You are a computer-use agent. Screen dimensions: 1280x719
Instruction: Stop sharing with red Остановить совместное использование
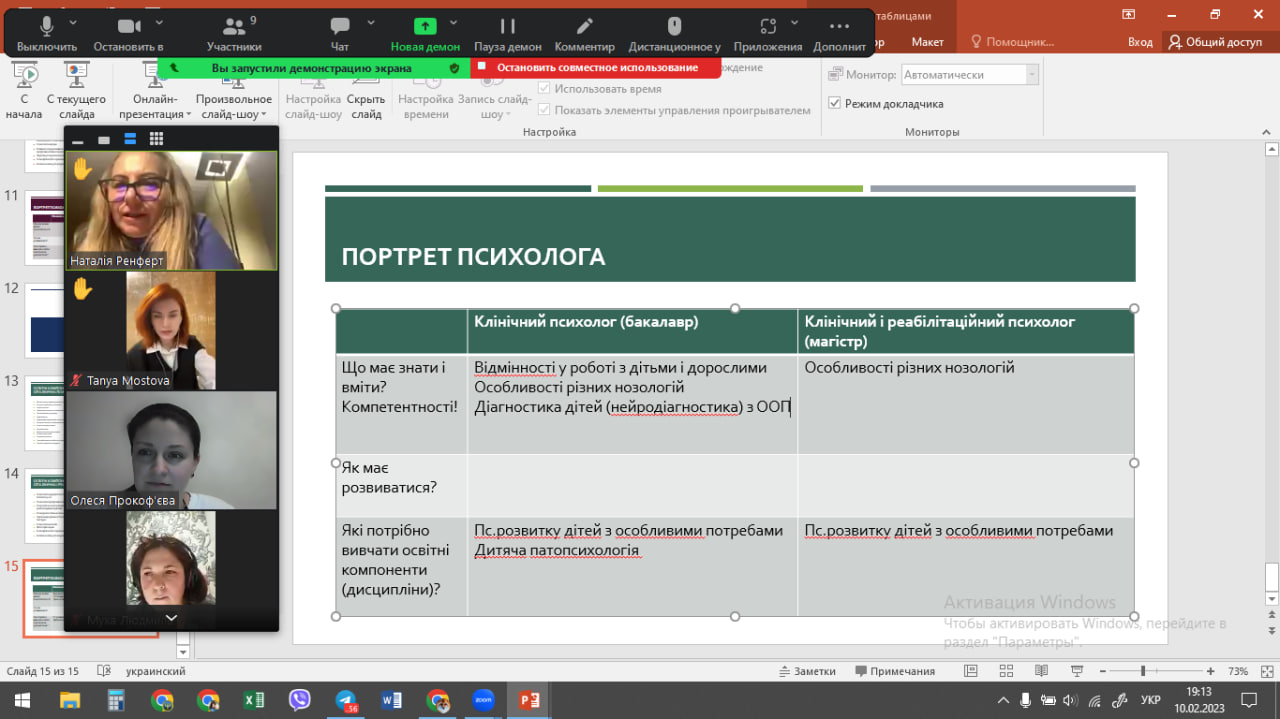pos(596,67)
